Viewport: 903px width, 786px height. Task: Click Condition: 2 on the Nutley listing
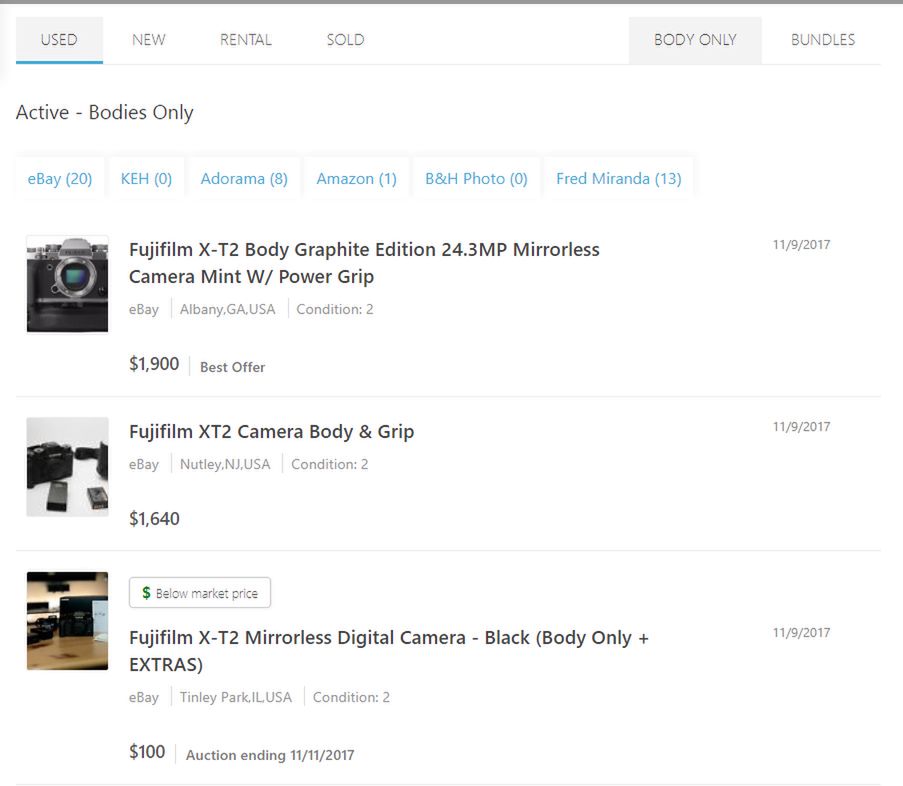329,464
